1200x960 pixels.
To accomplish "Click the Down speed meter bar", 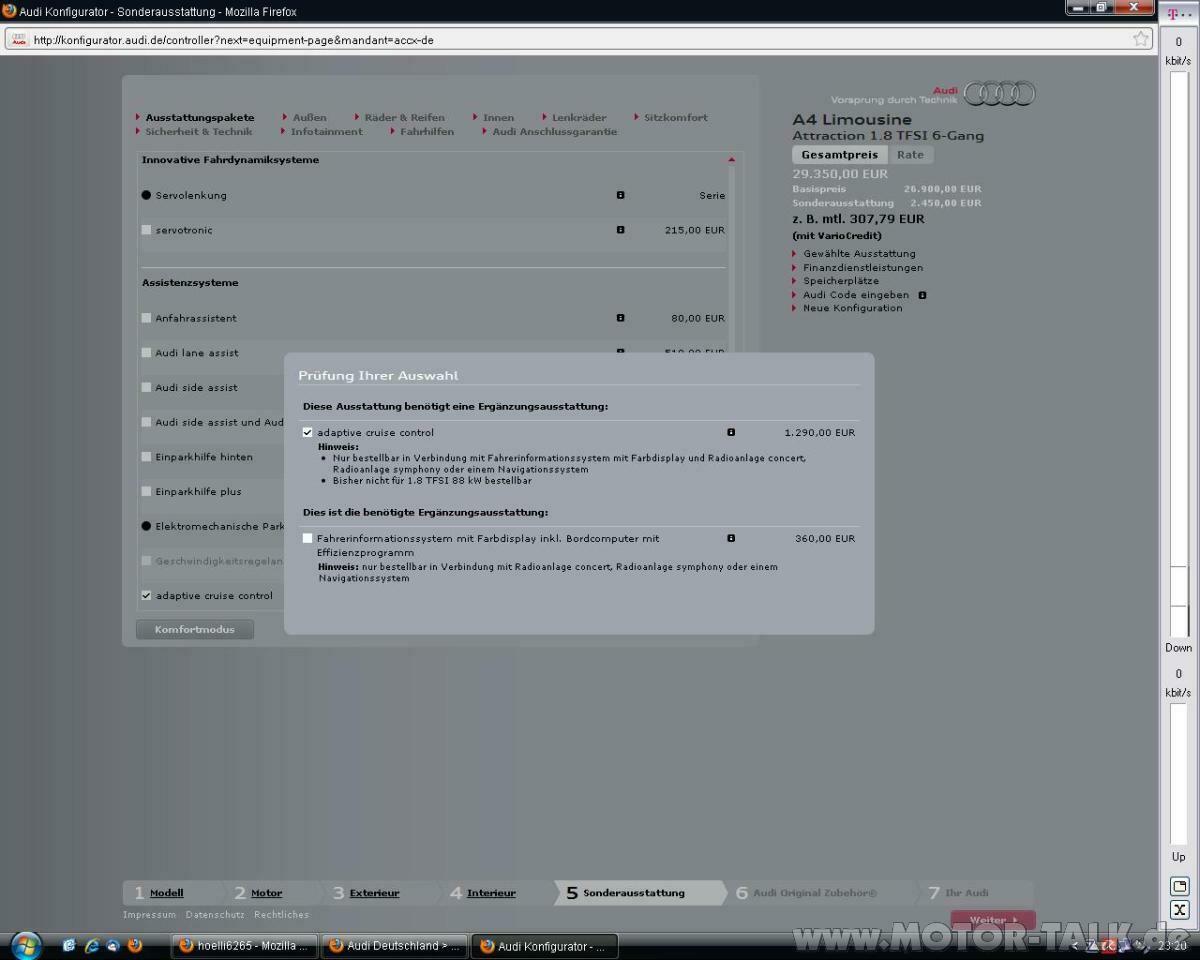I will click(1179, 354).
